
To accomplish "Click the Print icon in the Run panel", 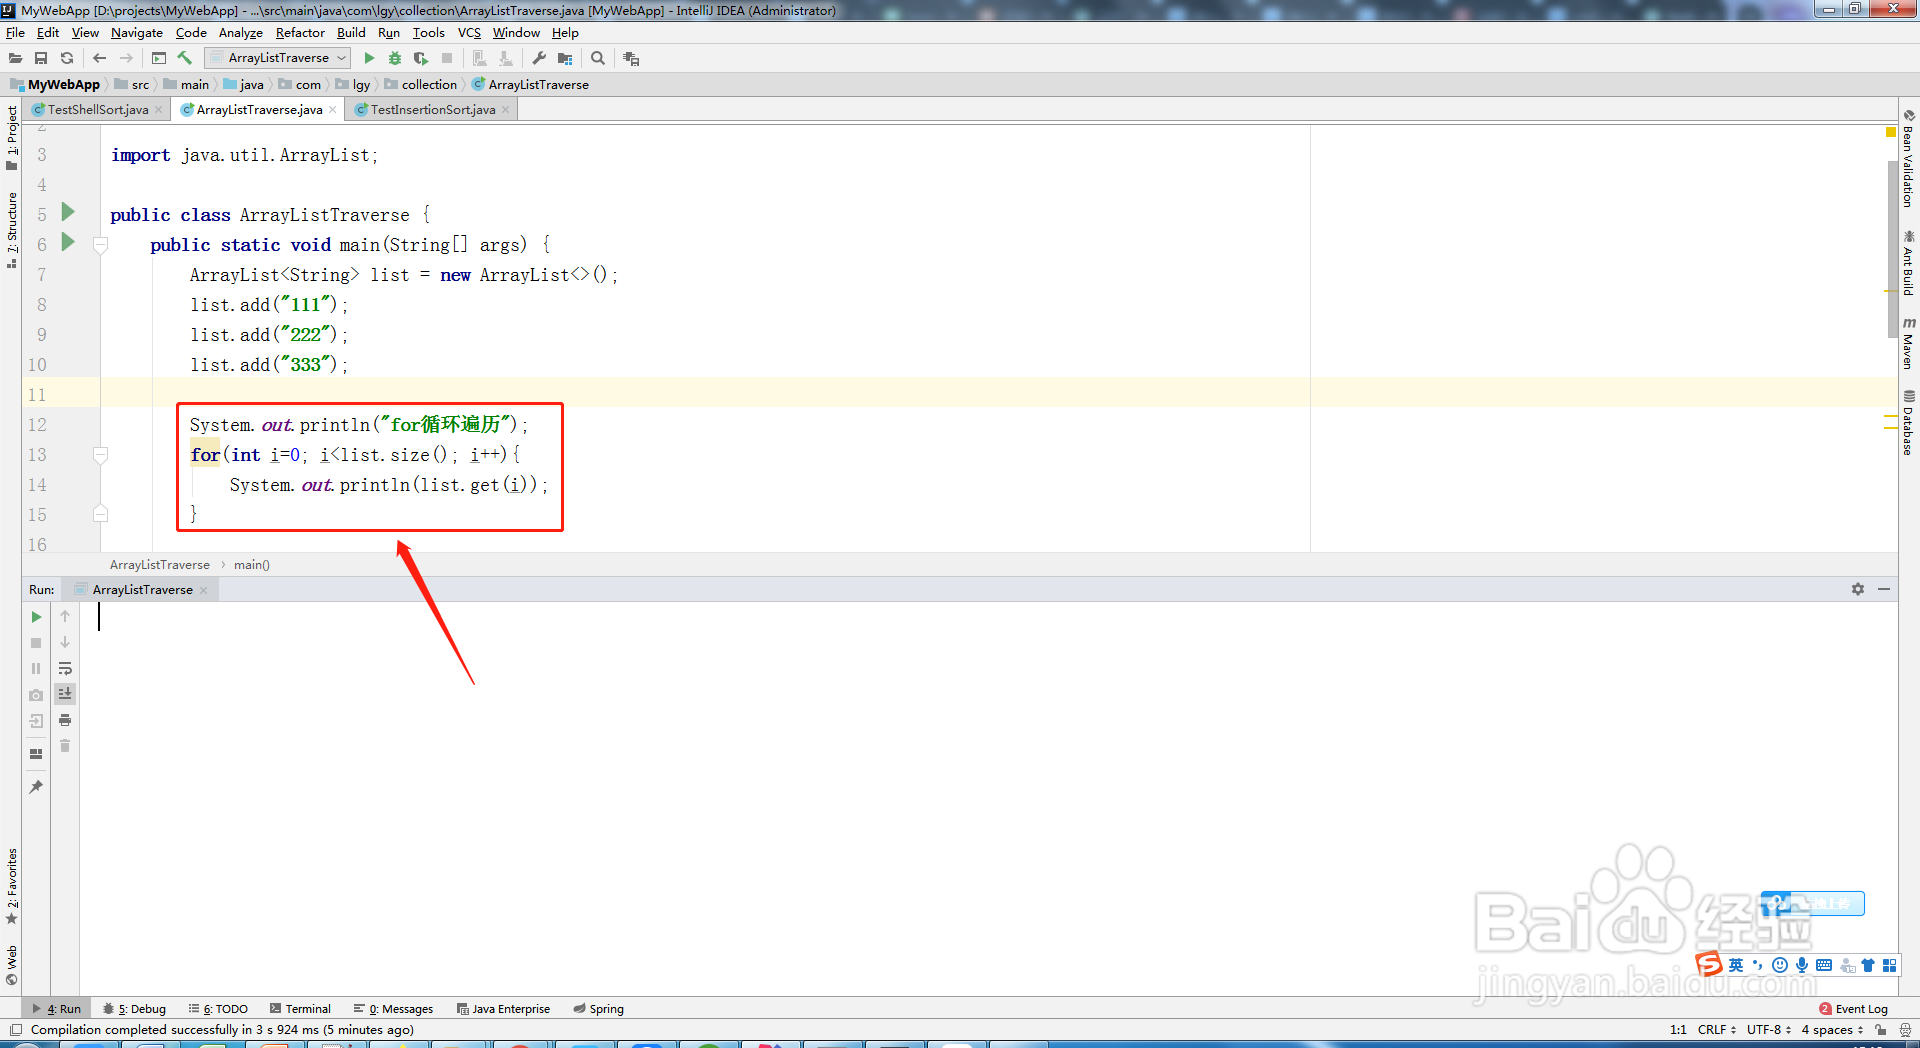I will coord(65,720).
